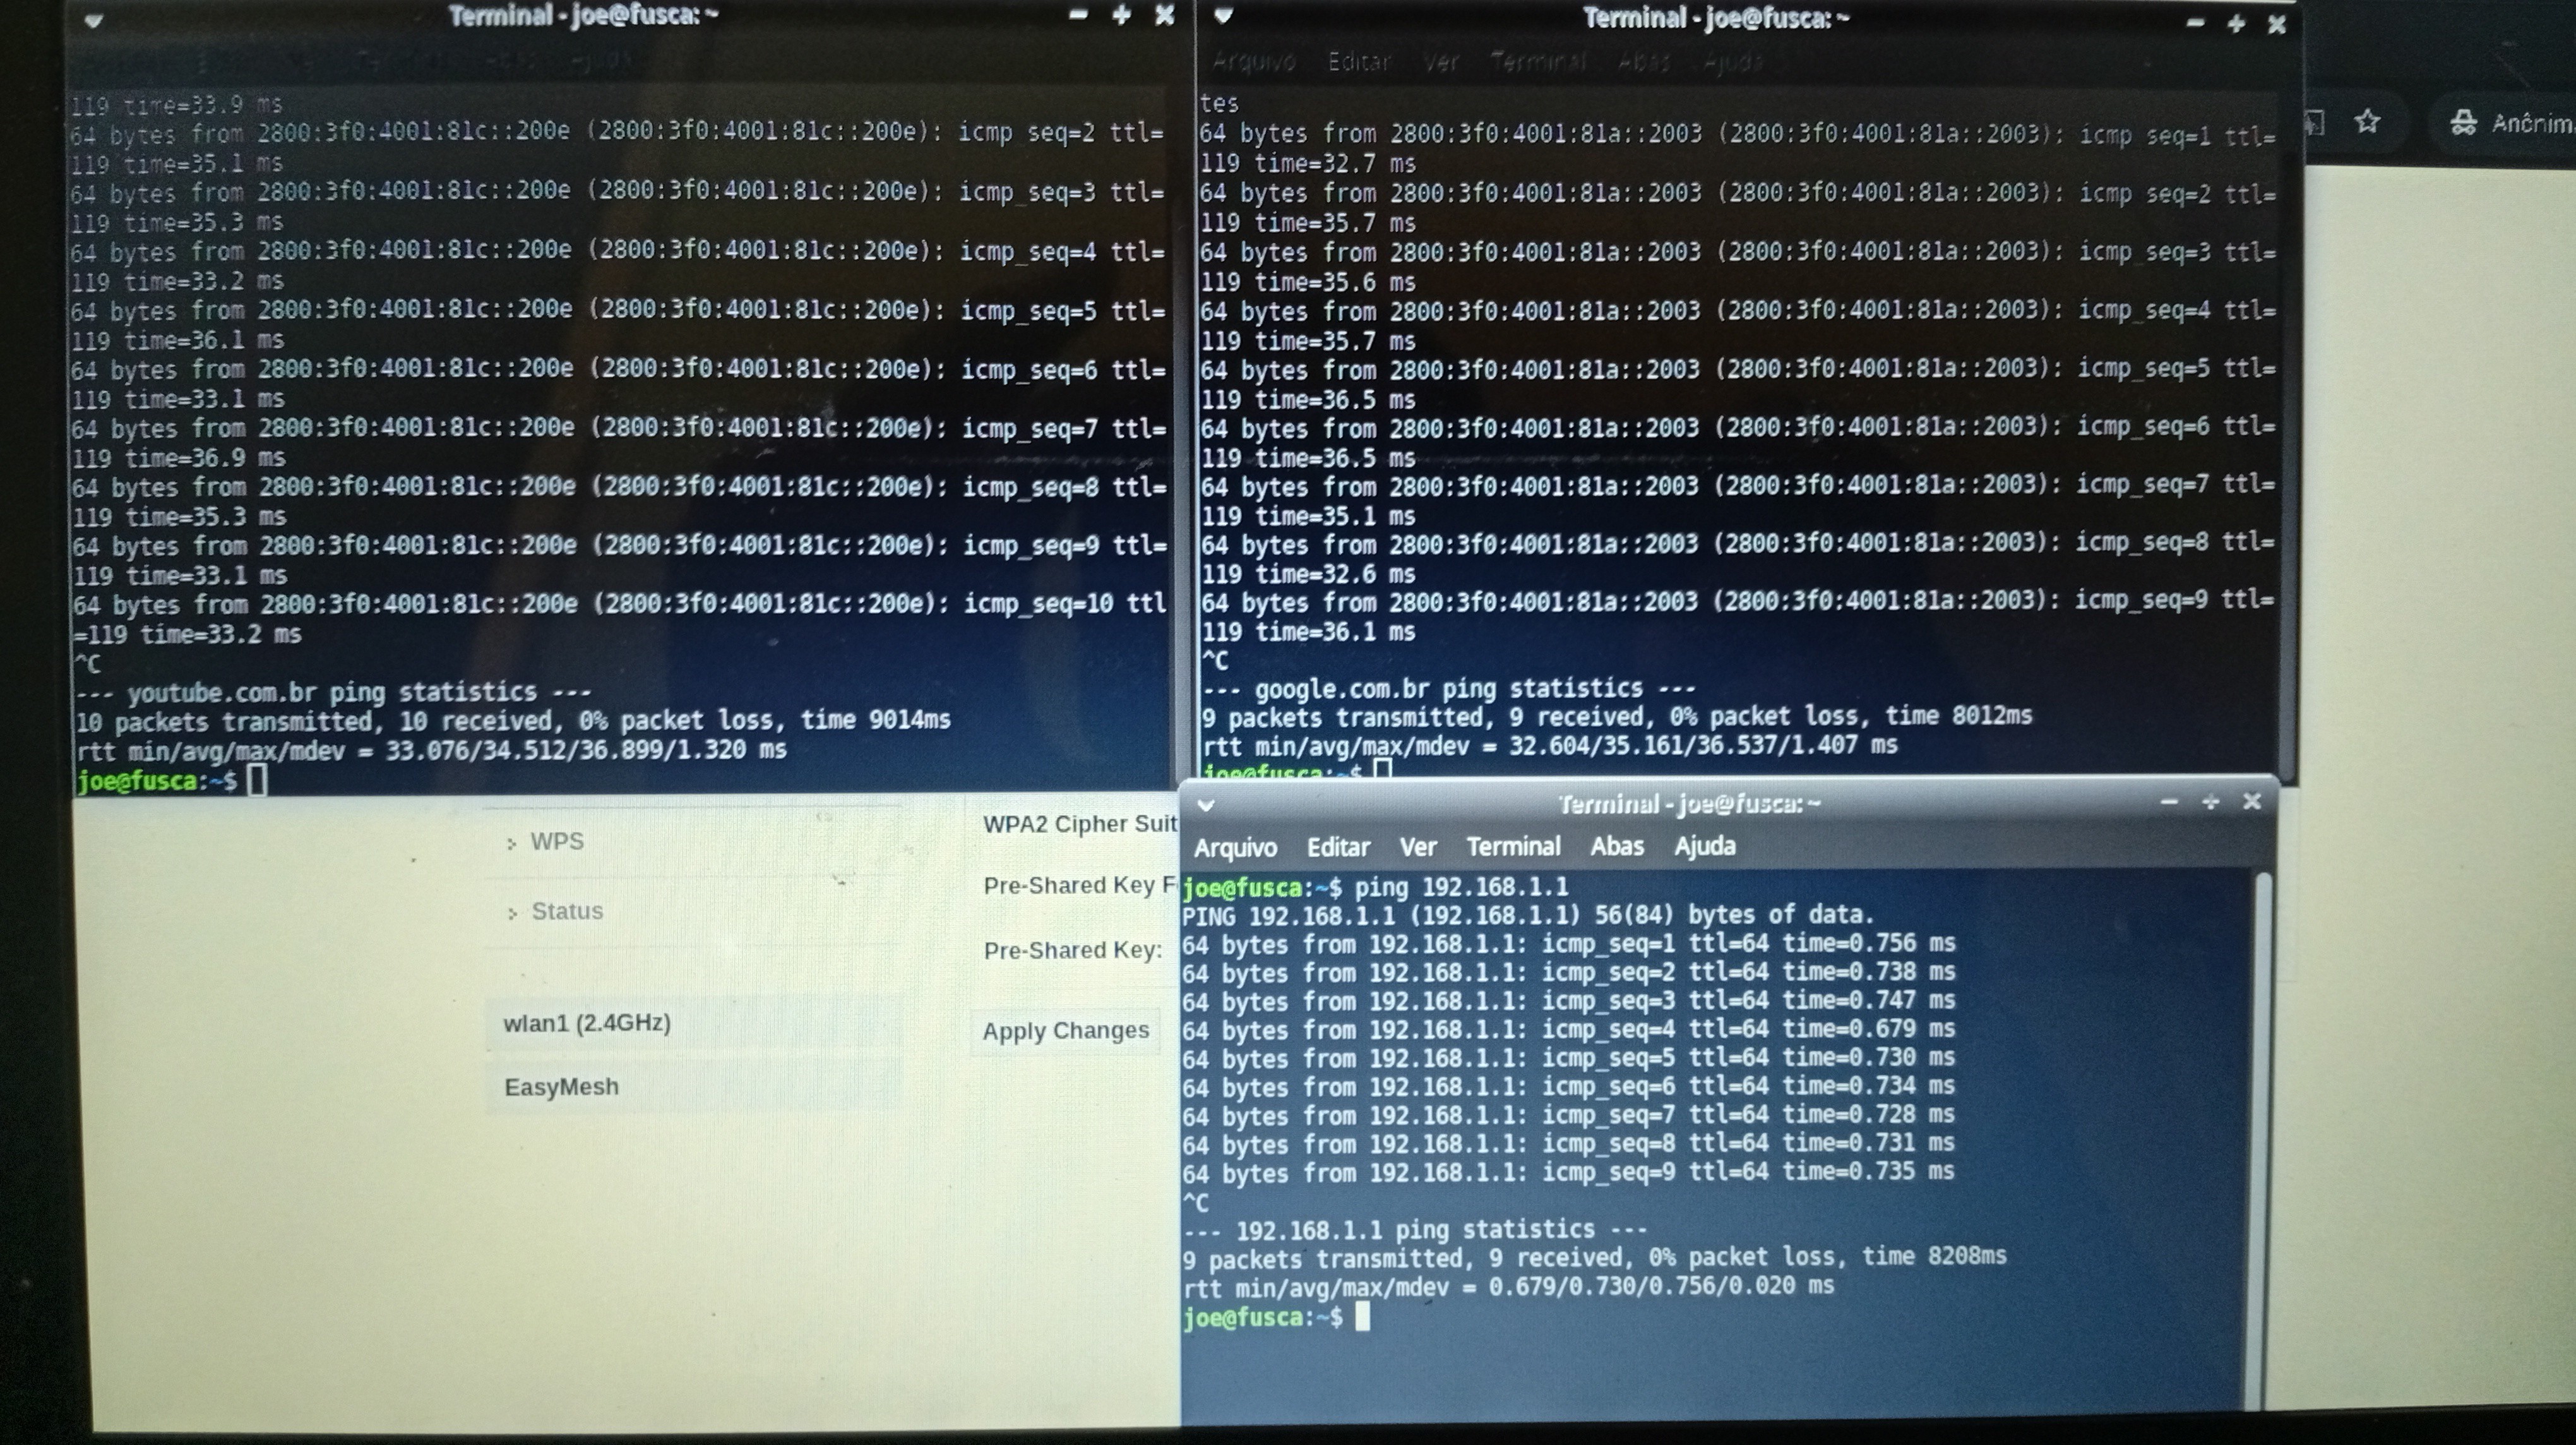Maximize the 192.168.1.1 ping terminal window

tap(2210, 802)
